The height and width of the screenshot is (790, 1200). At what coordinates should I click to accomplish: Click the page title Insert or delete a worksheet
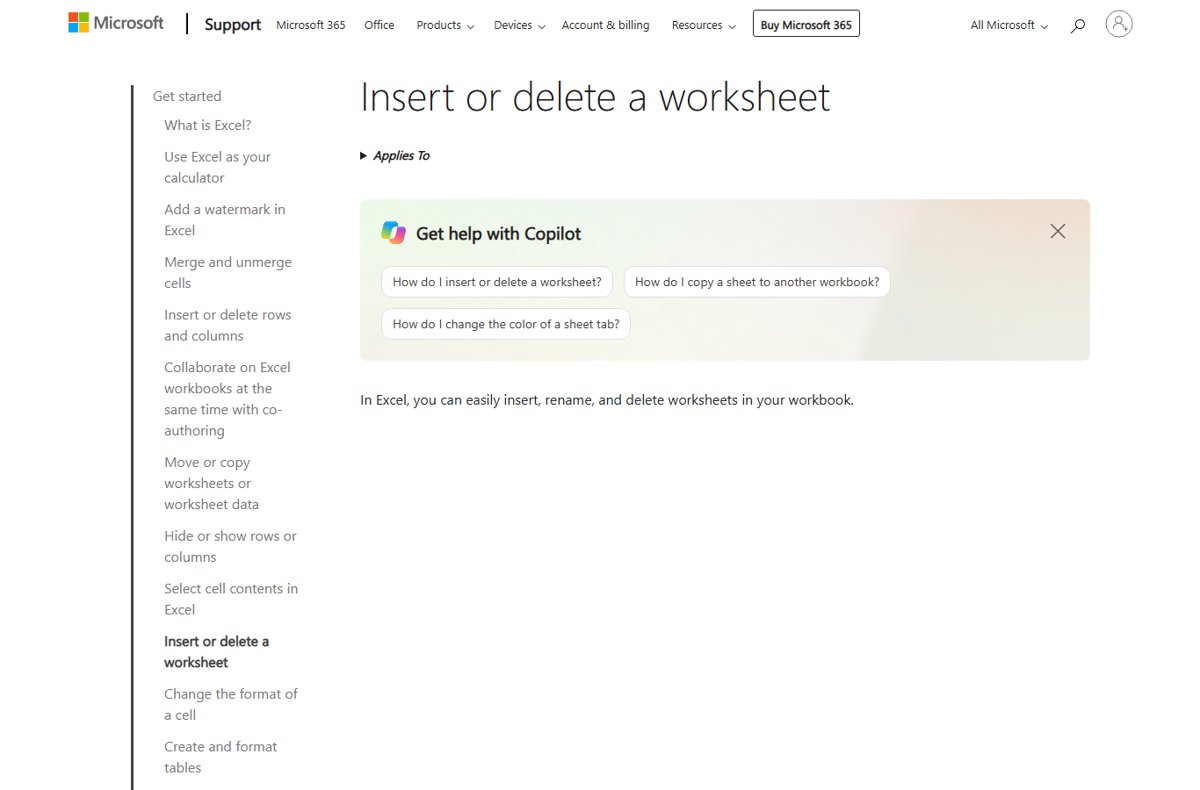point(595,97)
